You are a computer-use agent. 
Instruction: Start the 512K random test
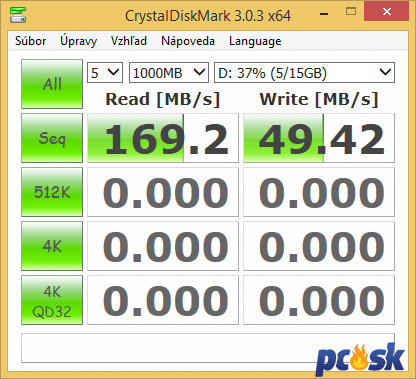click(52, 192)
